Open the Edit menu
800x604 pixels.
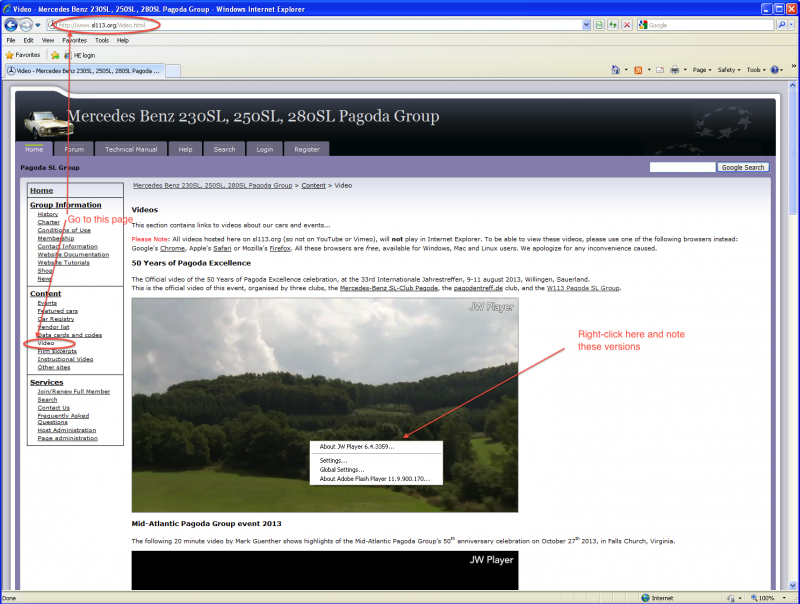coord(29,40)
